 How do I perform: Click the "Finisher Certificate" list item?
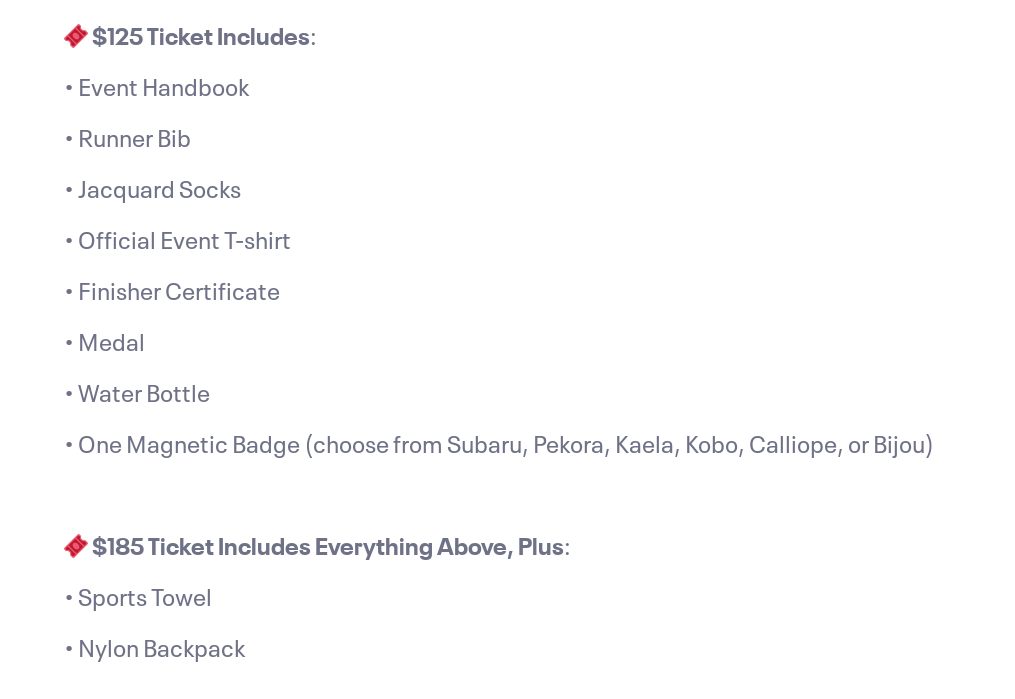[x=179, y=292]
